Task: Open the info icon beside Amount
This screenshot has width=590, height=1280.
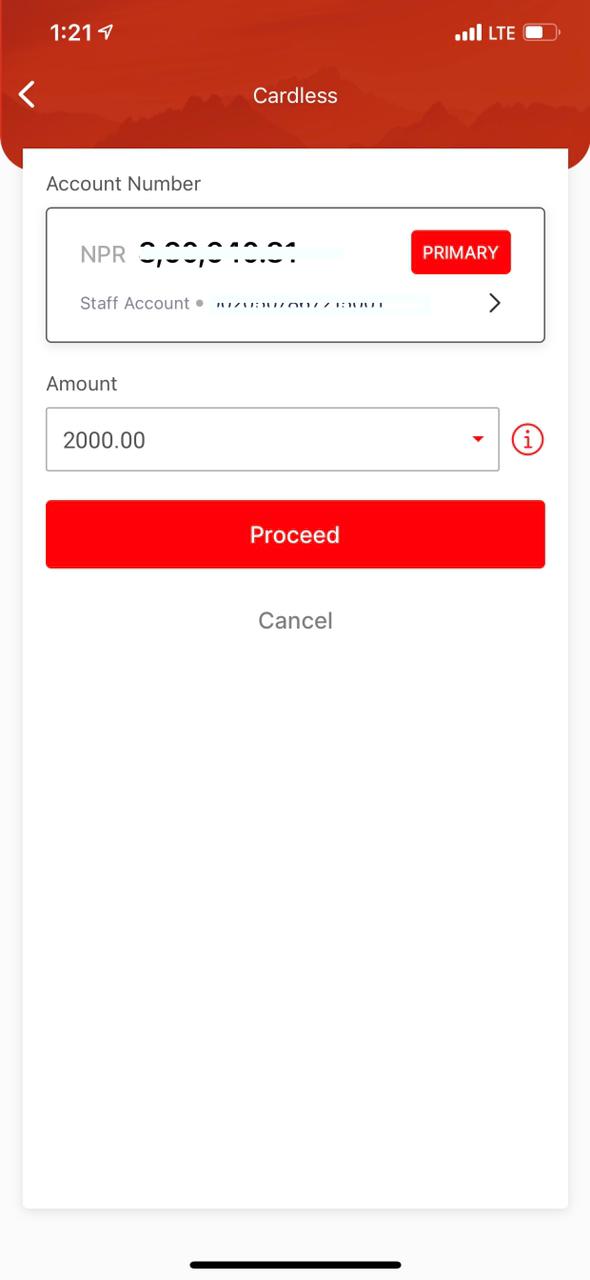Action: point(527,439)
